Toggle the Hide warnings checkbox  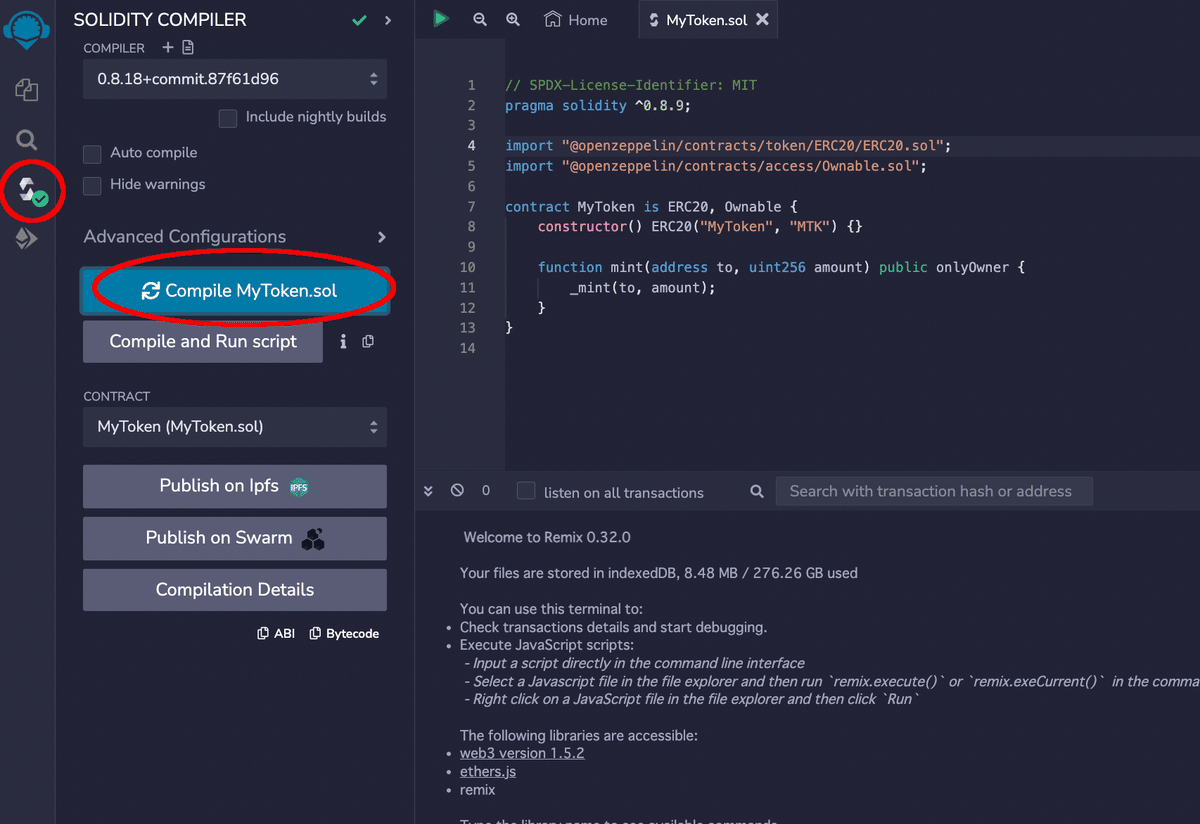(92, 185)
